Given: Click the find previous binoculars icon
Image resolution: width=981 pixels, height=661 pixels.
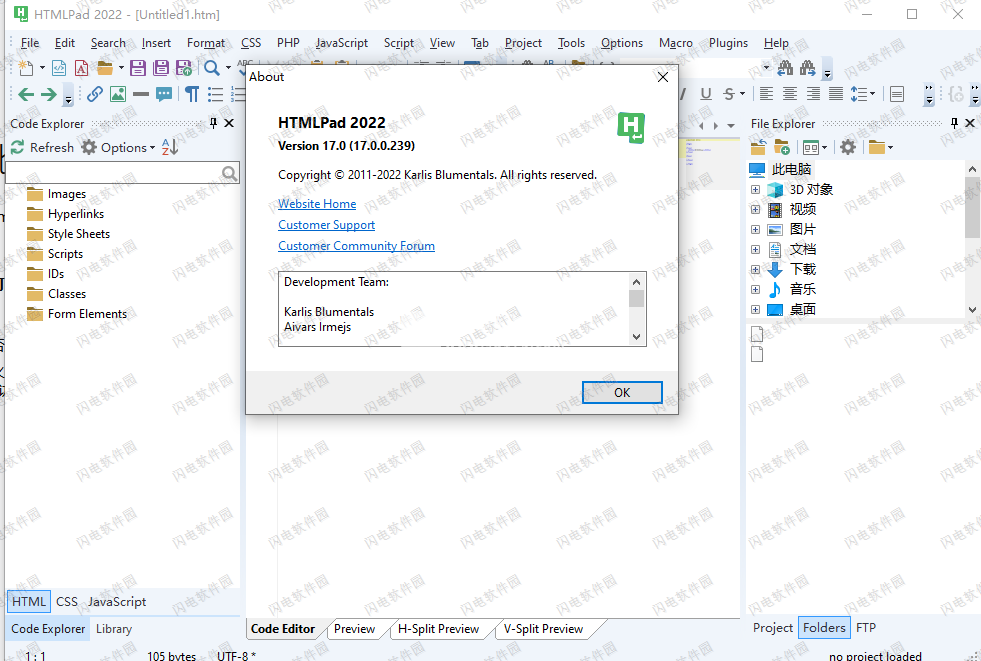Looking at the screenshot, I should point(785,68).
